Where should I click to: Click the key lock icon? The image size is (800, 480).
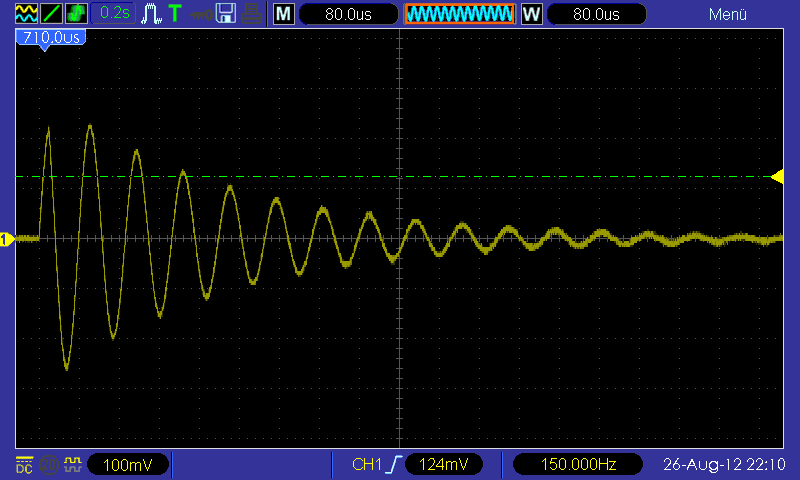tap(201, 14)
